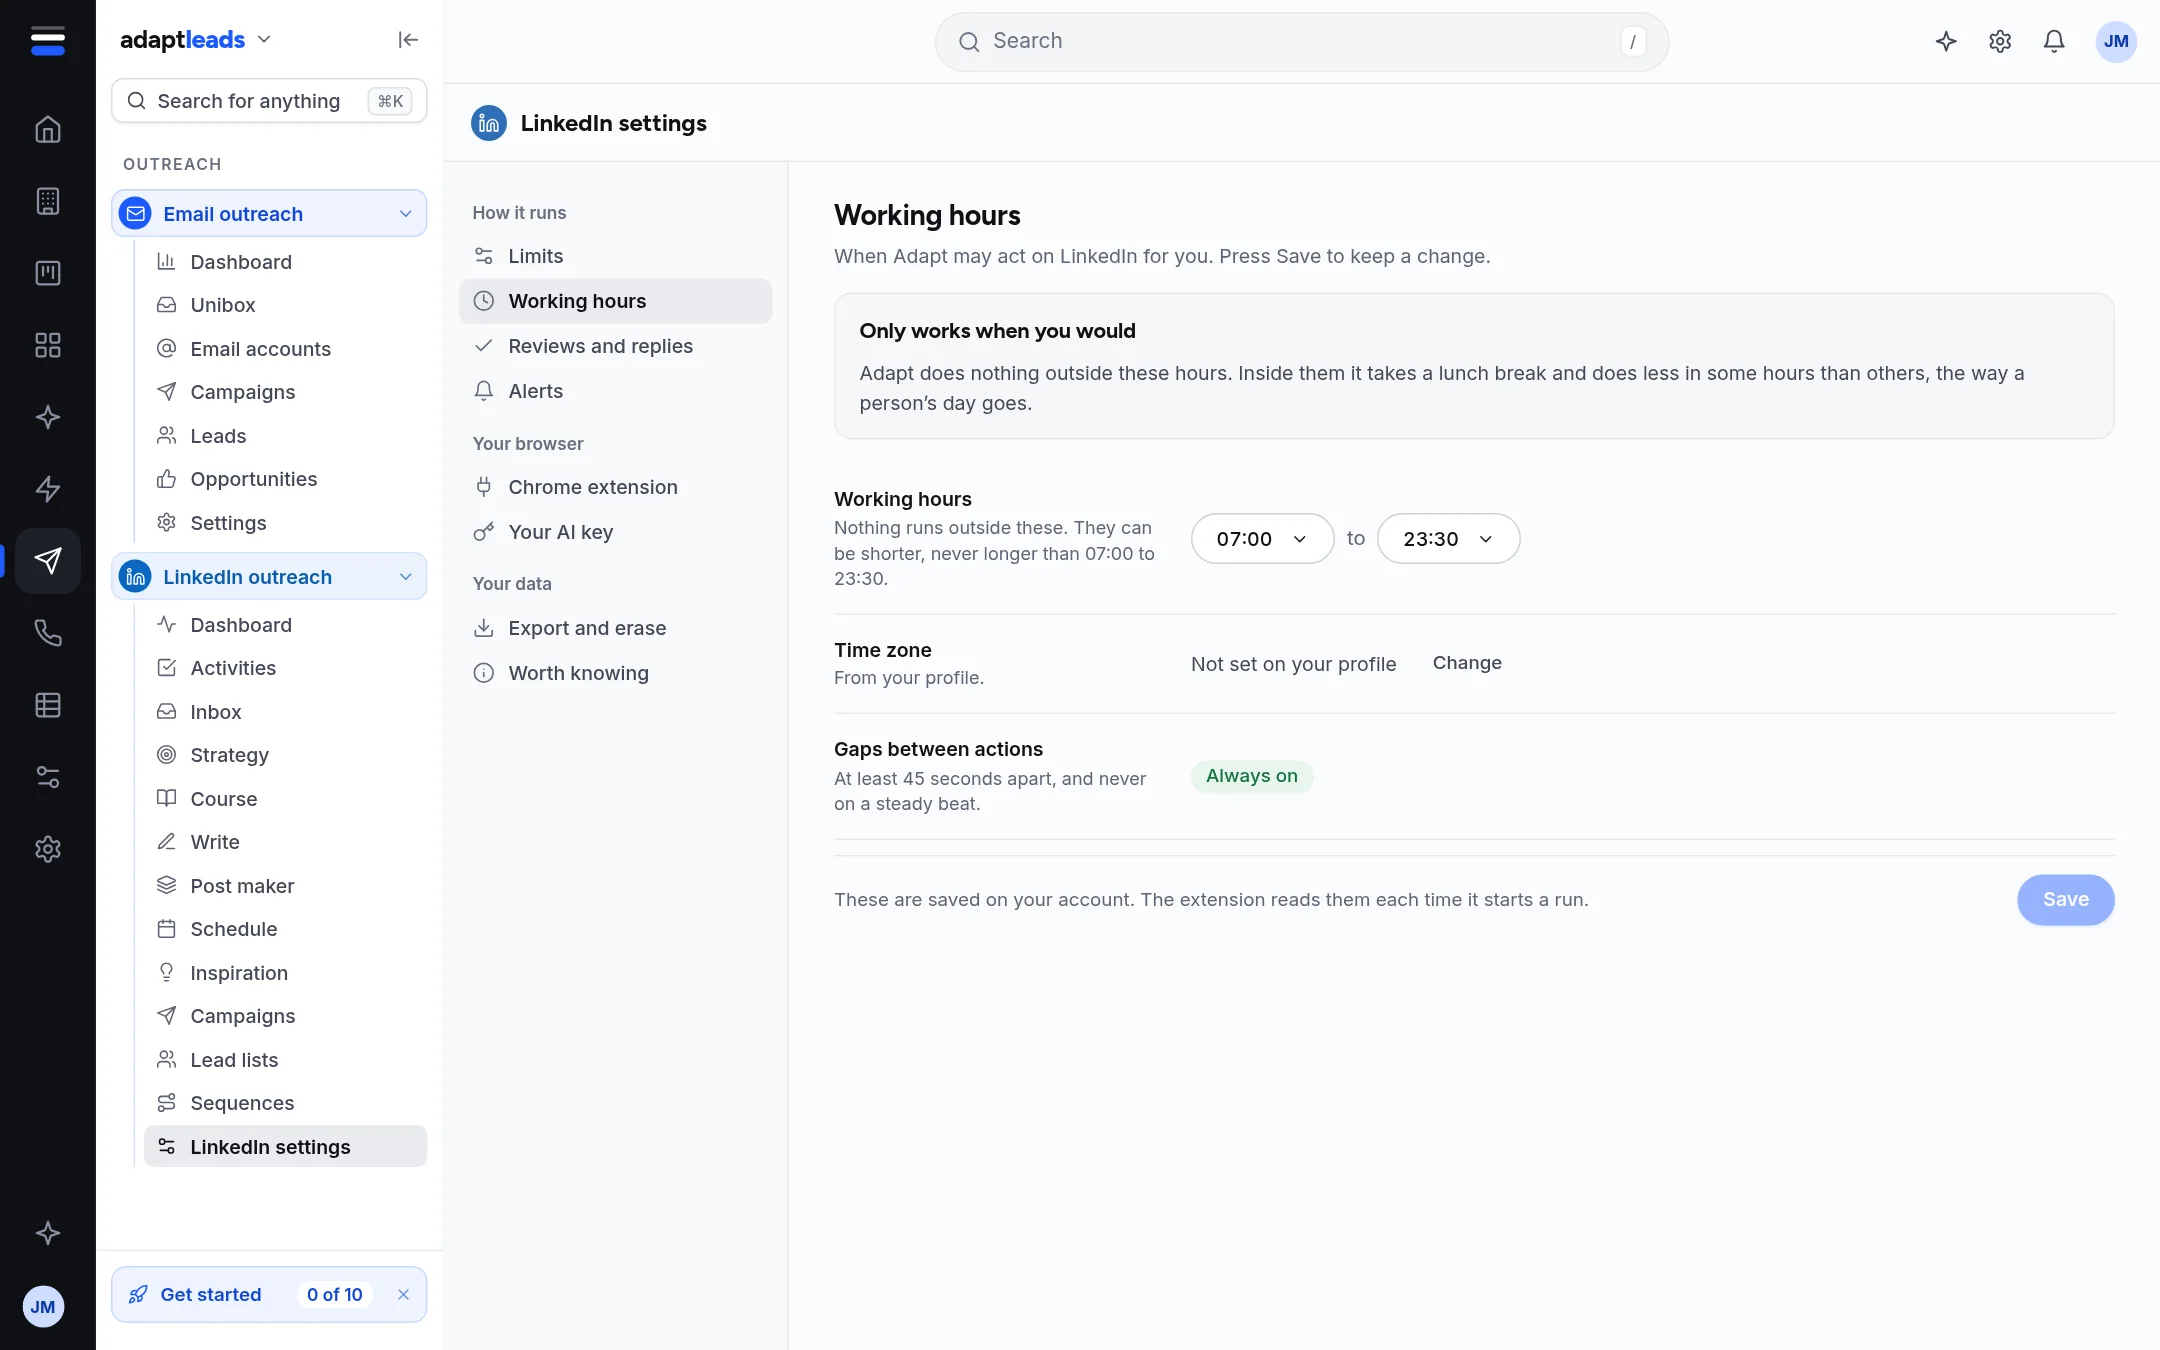Click the Search for anything box

click(x=269, y=101)
